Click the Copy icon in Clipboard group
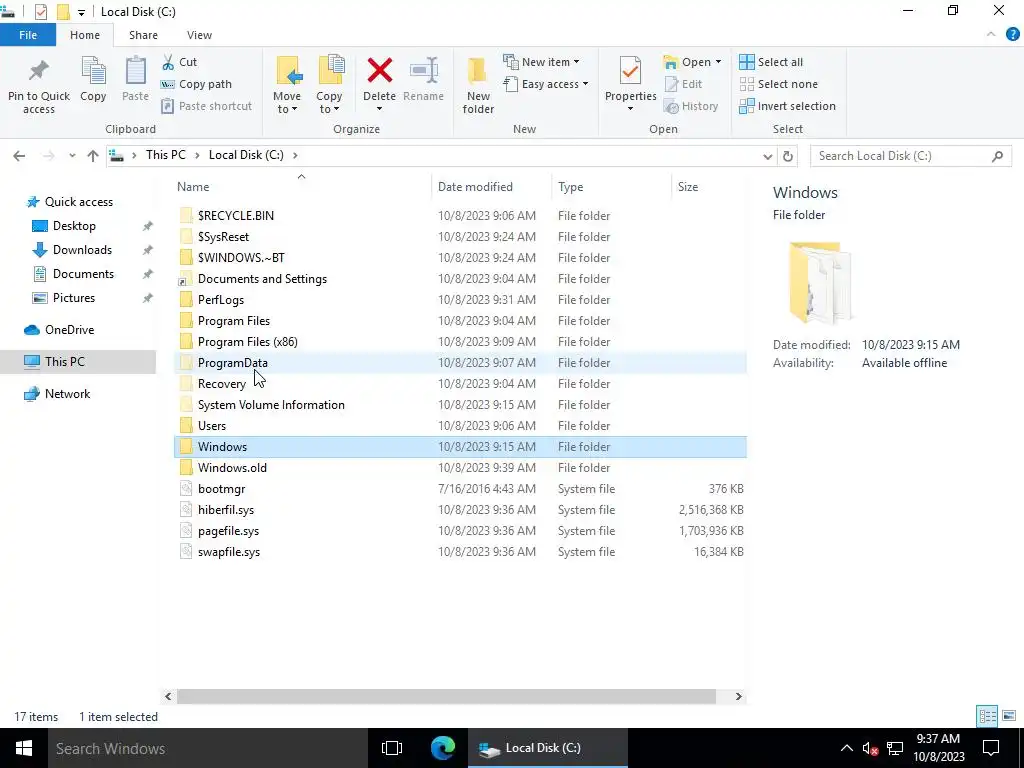1024x768 pixels. (x=93, y=71)
